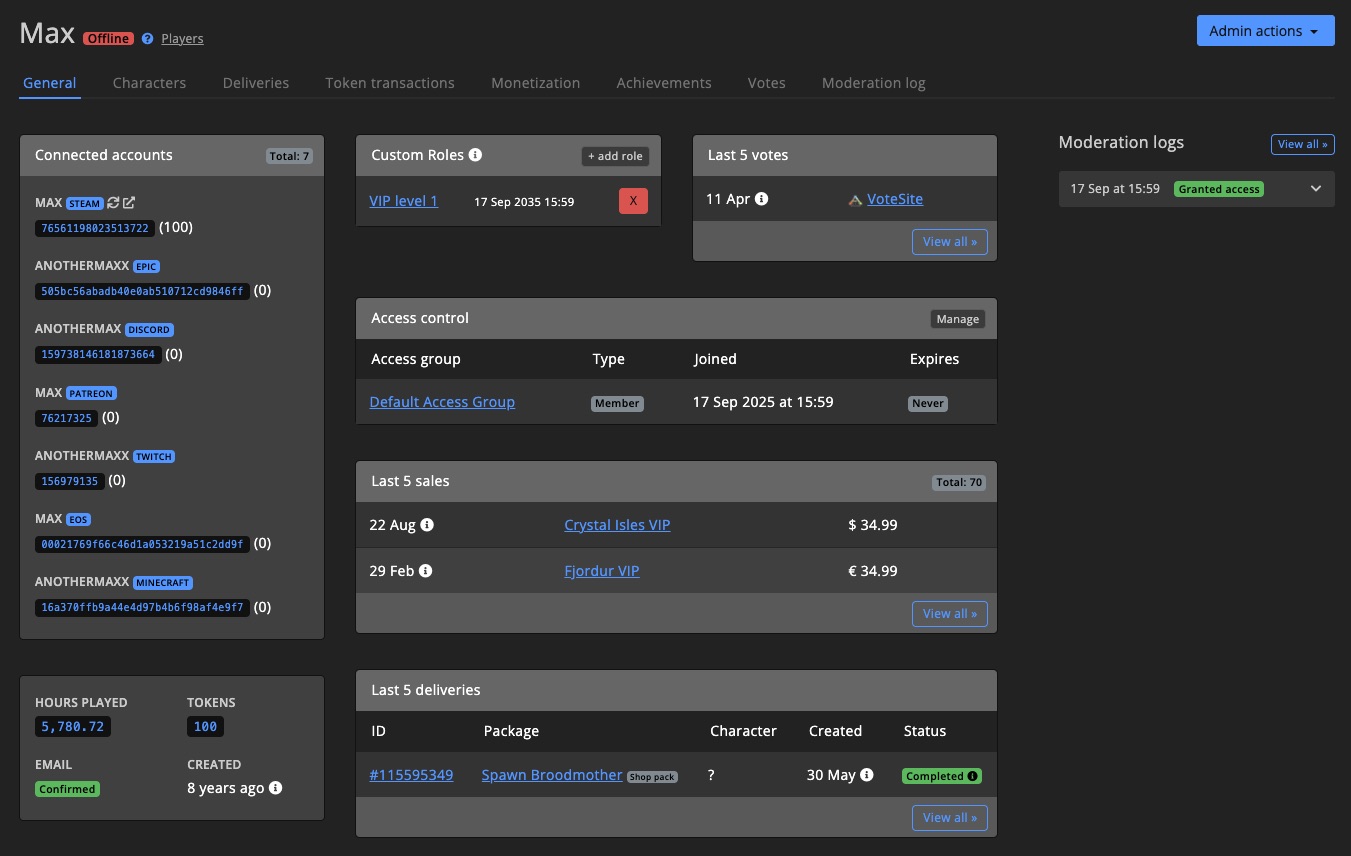Click the info icon inside the Completed status badge
The image size is (1351, 856).
tap(971, 775)
